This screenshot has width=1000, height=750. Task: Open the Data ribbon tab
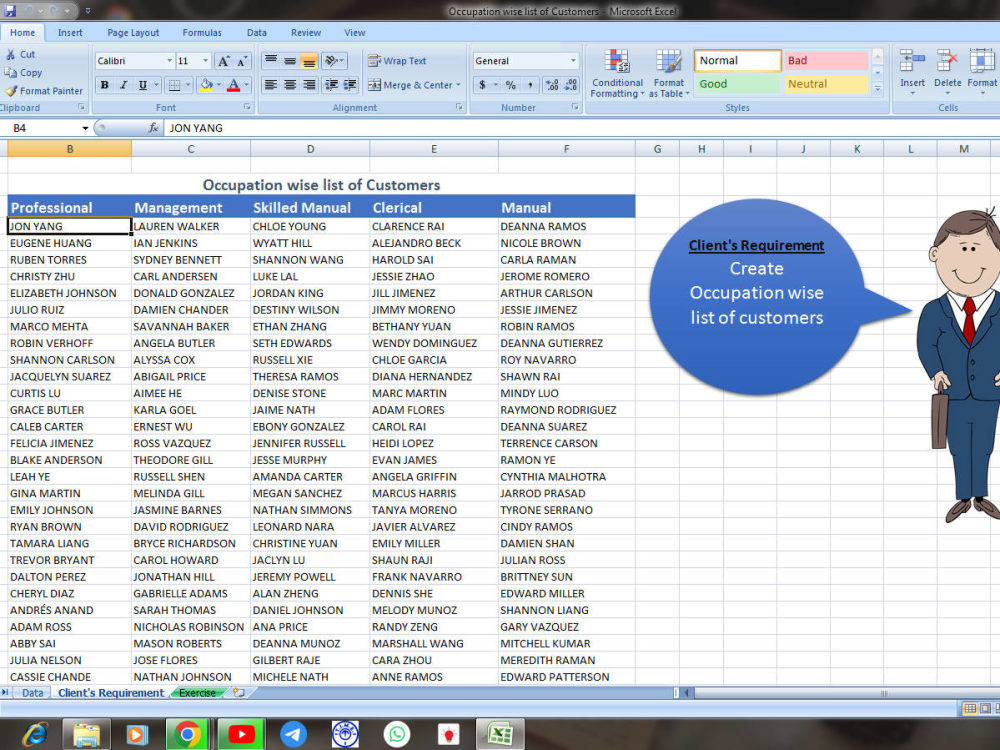pyautogui.click(x=257, y=33)
